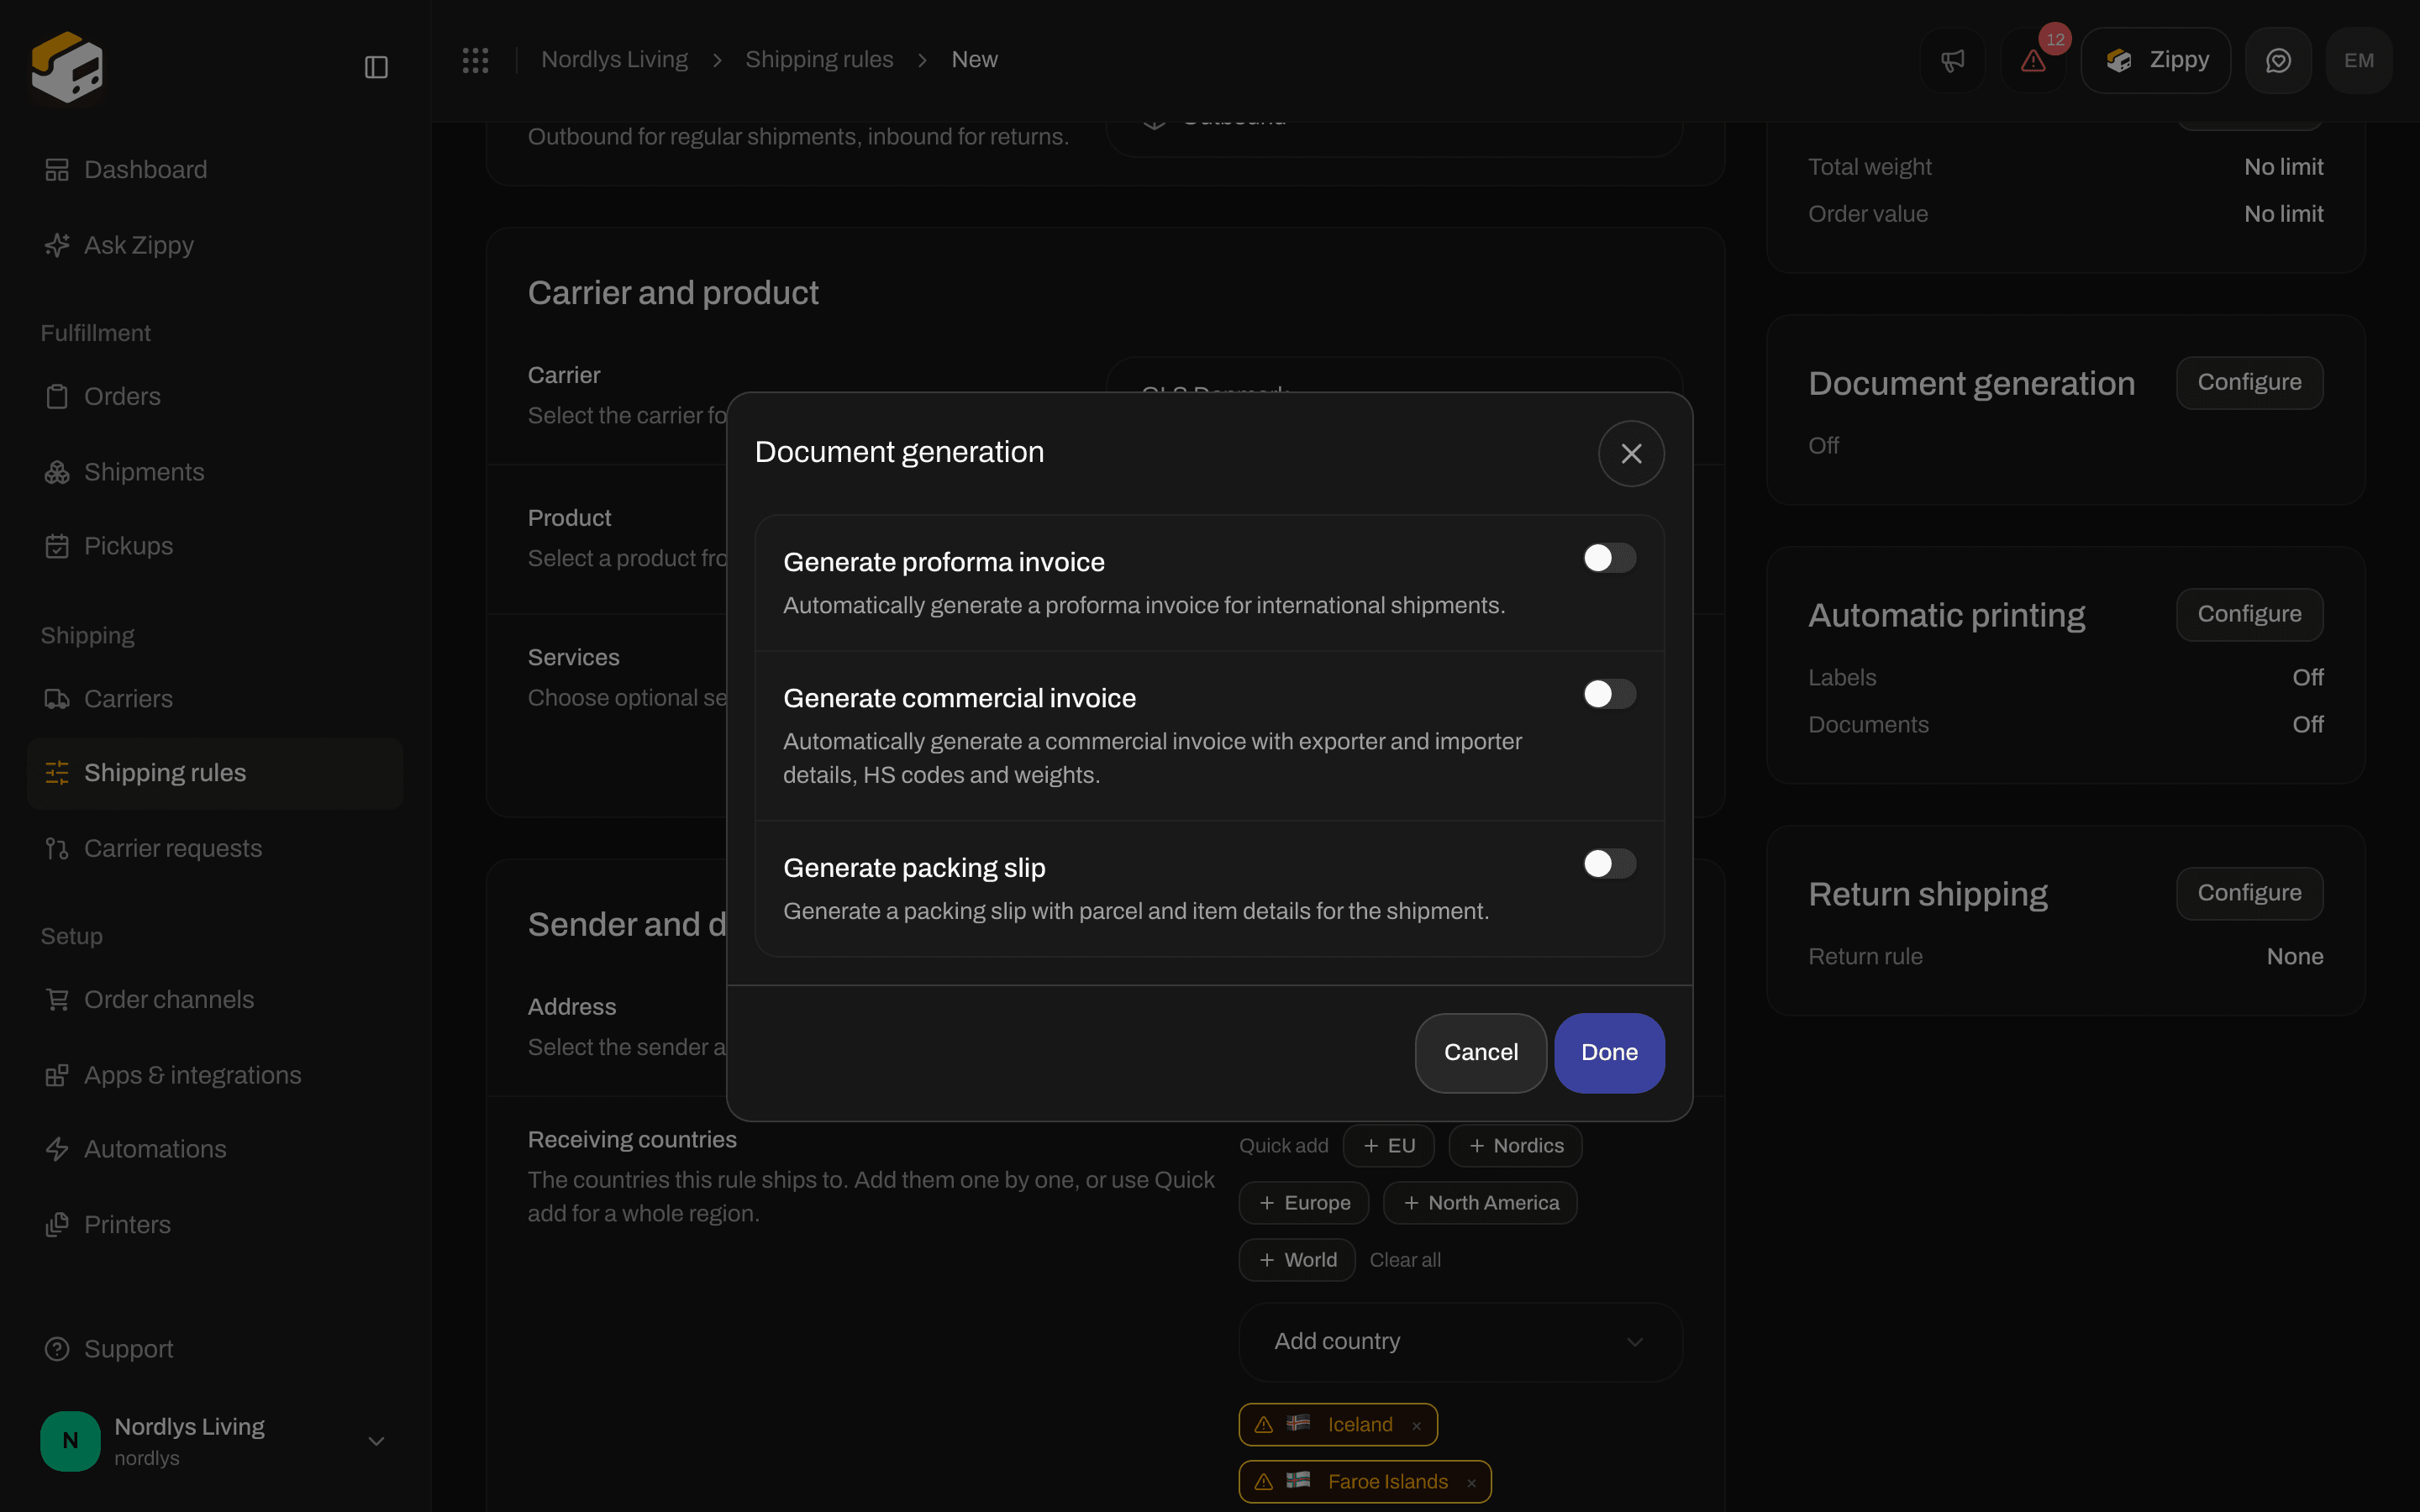Configure Return shipping
Screen dimensions: 2420x1512
coord(2249,893)
